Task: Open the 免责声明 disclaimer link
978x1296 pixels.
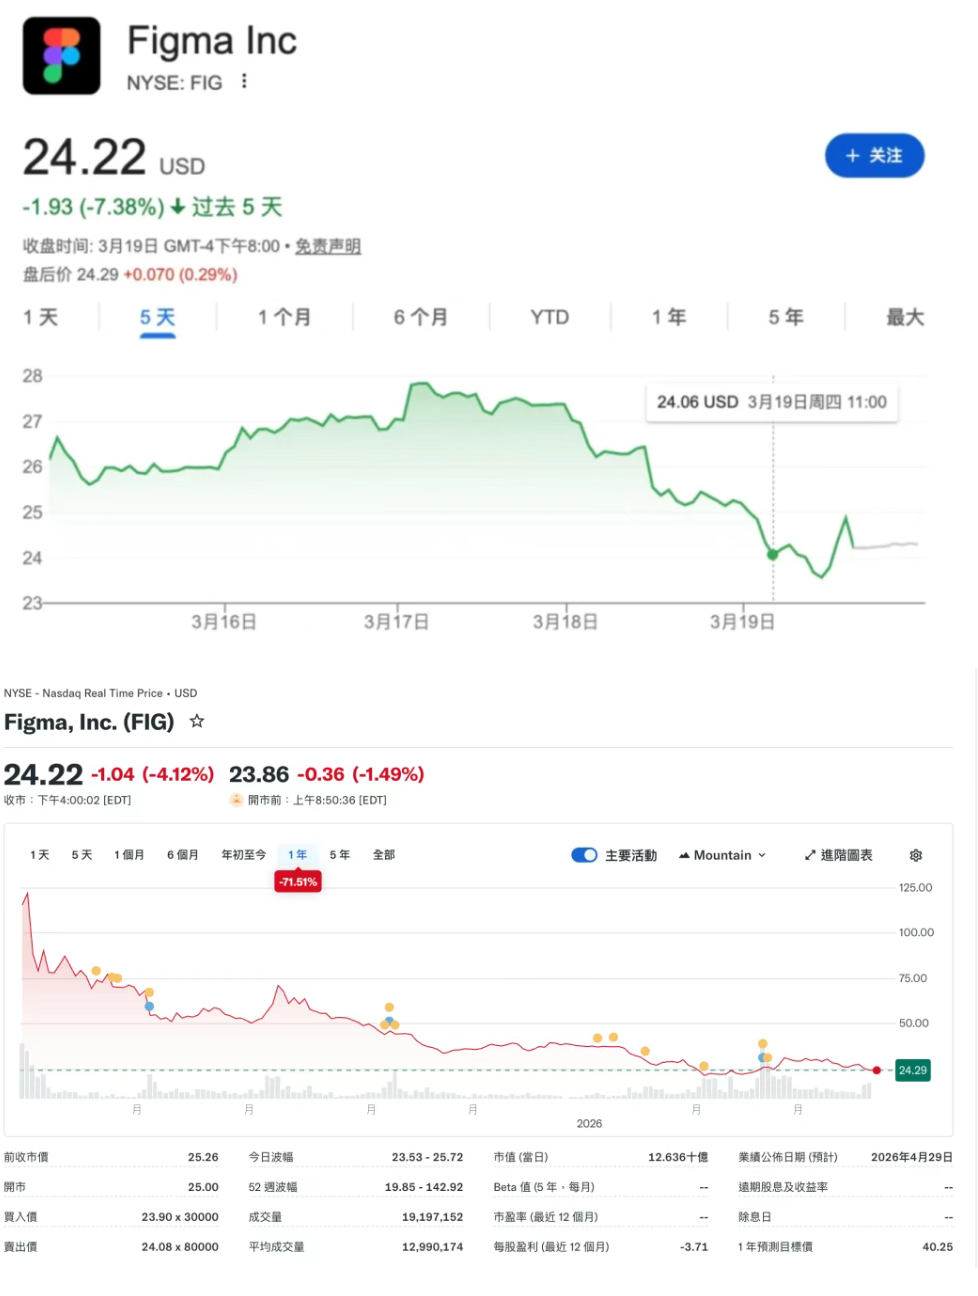Action: click(x=328, y=246)
